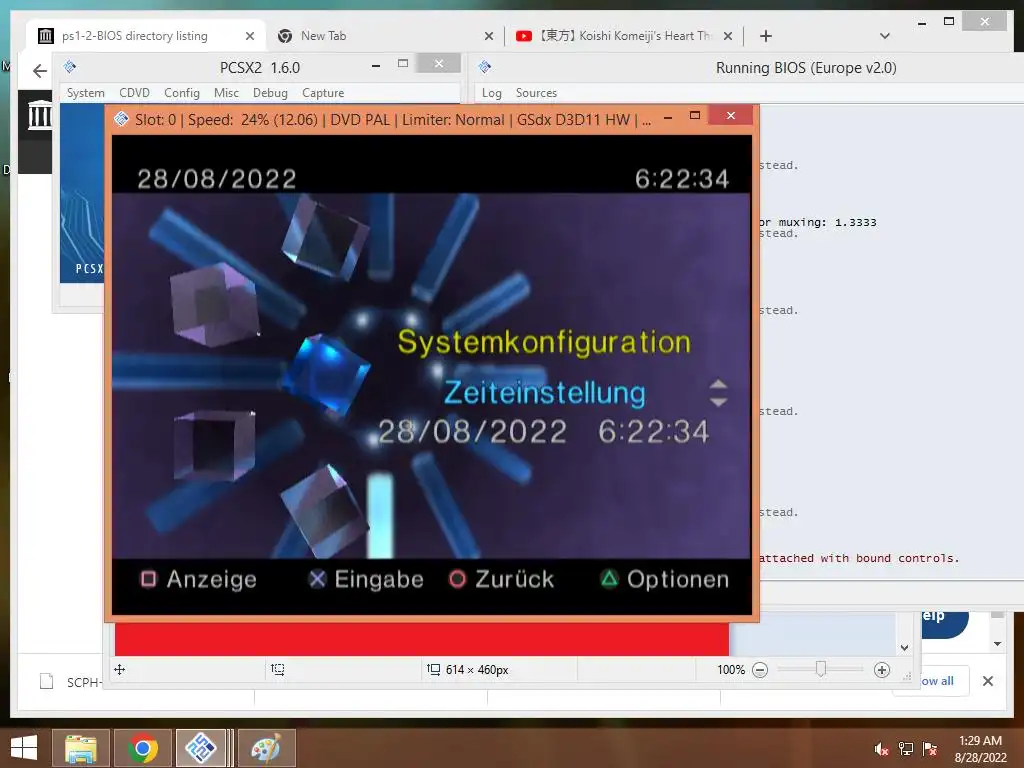
Task: Close the Koishi Komeiji YouTube tab
Action: tap(728, 36)
